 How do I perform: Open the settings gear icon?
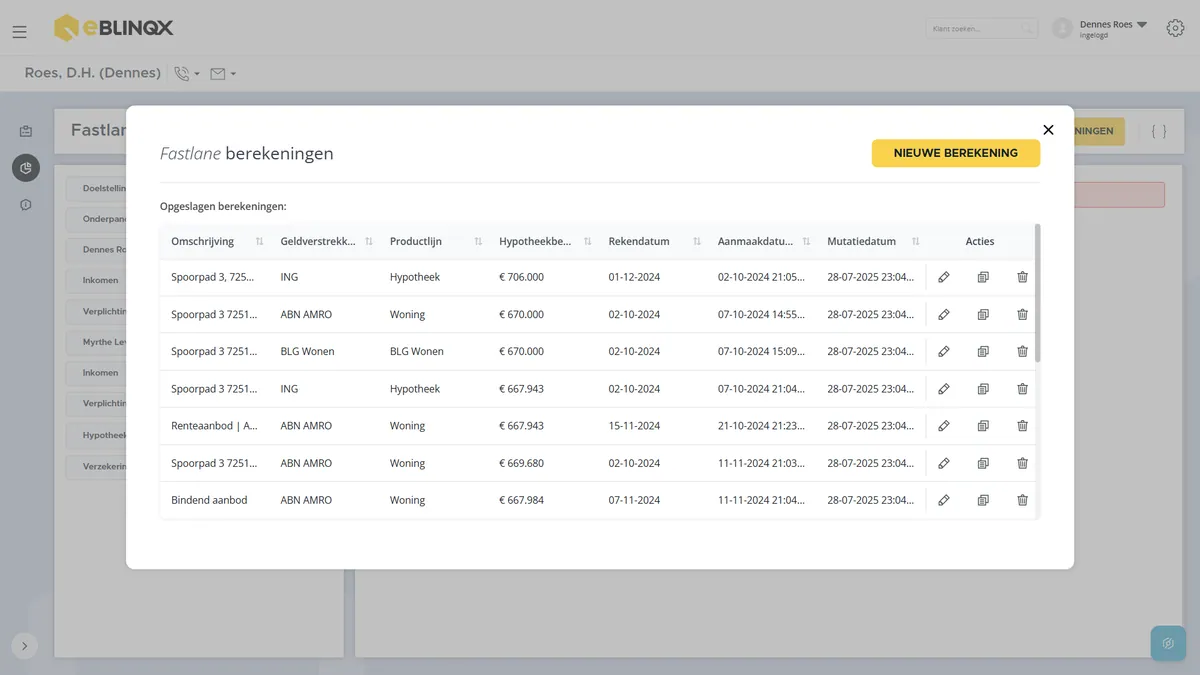[1175, 28]
